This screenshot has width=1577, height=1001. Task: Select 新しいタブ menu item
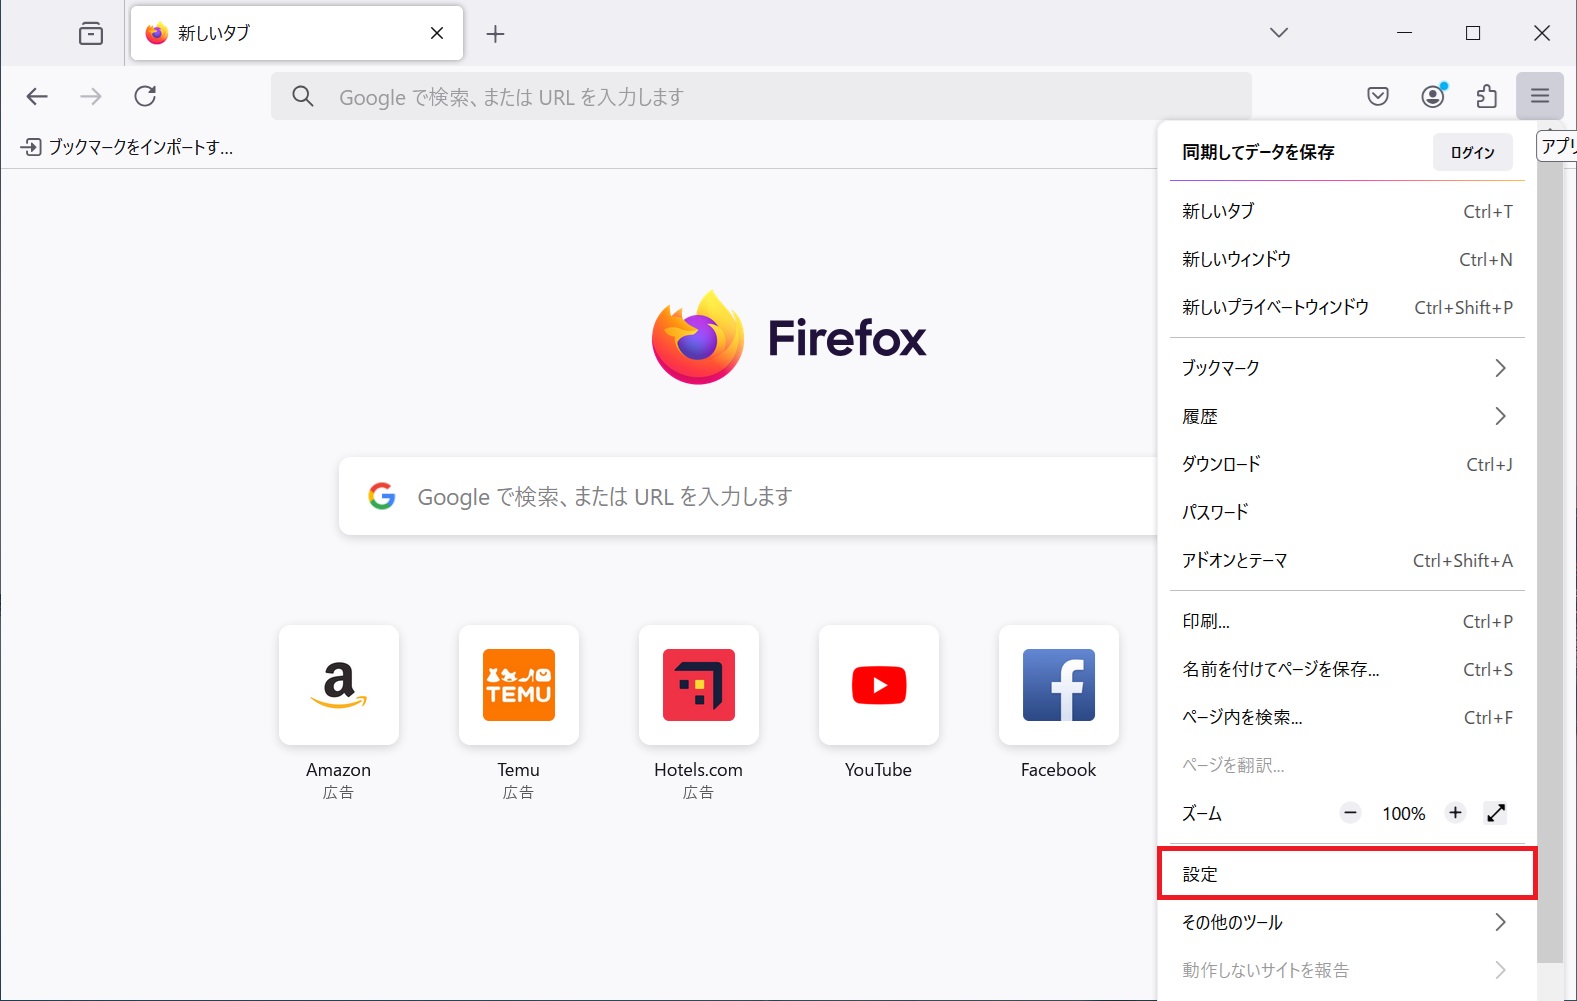coord(1347,211)
